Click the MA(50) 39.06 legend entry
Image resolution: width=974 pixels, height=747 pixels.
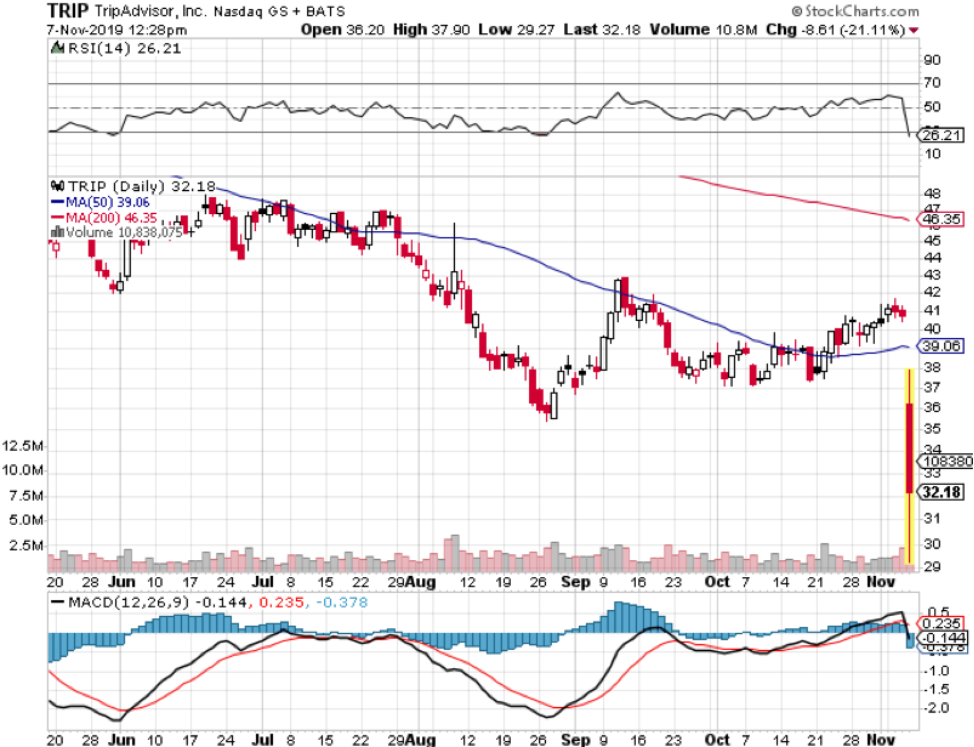[107, 202]
